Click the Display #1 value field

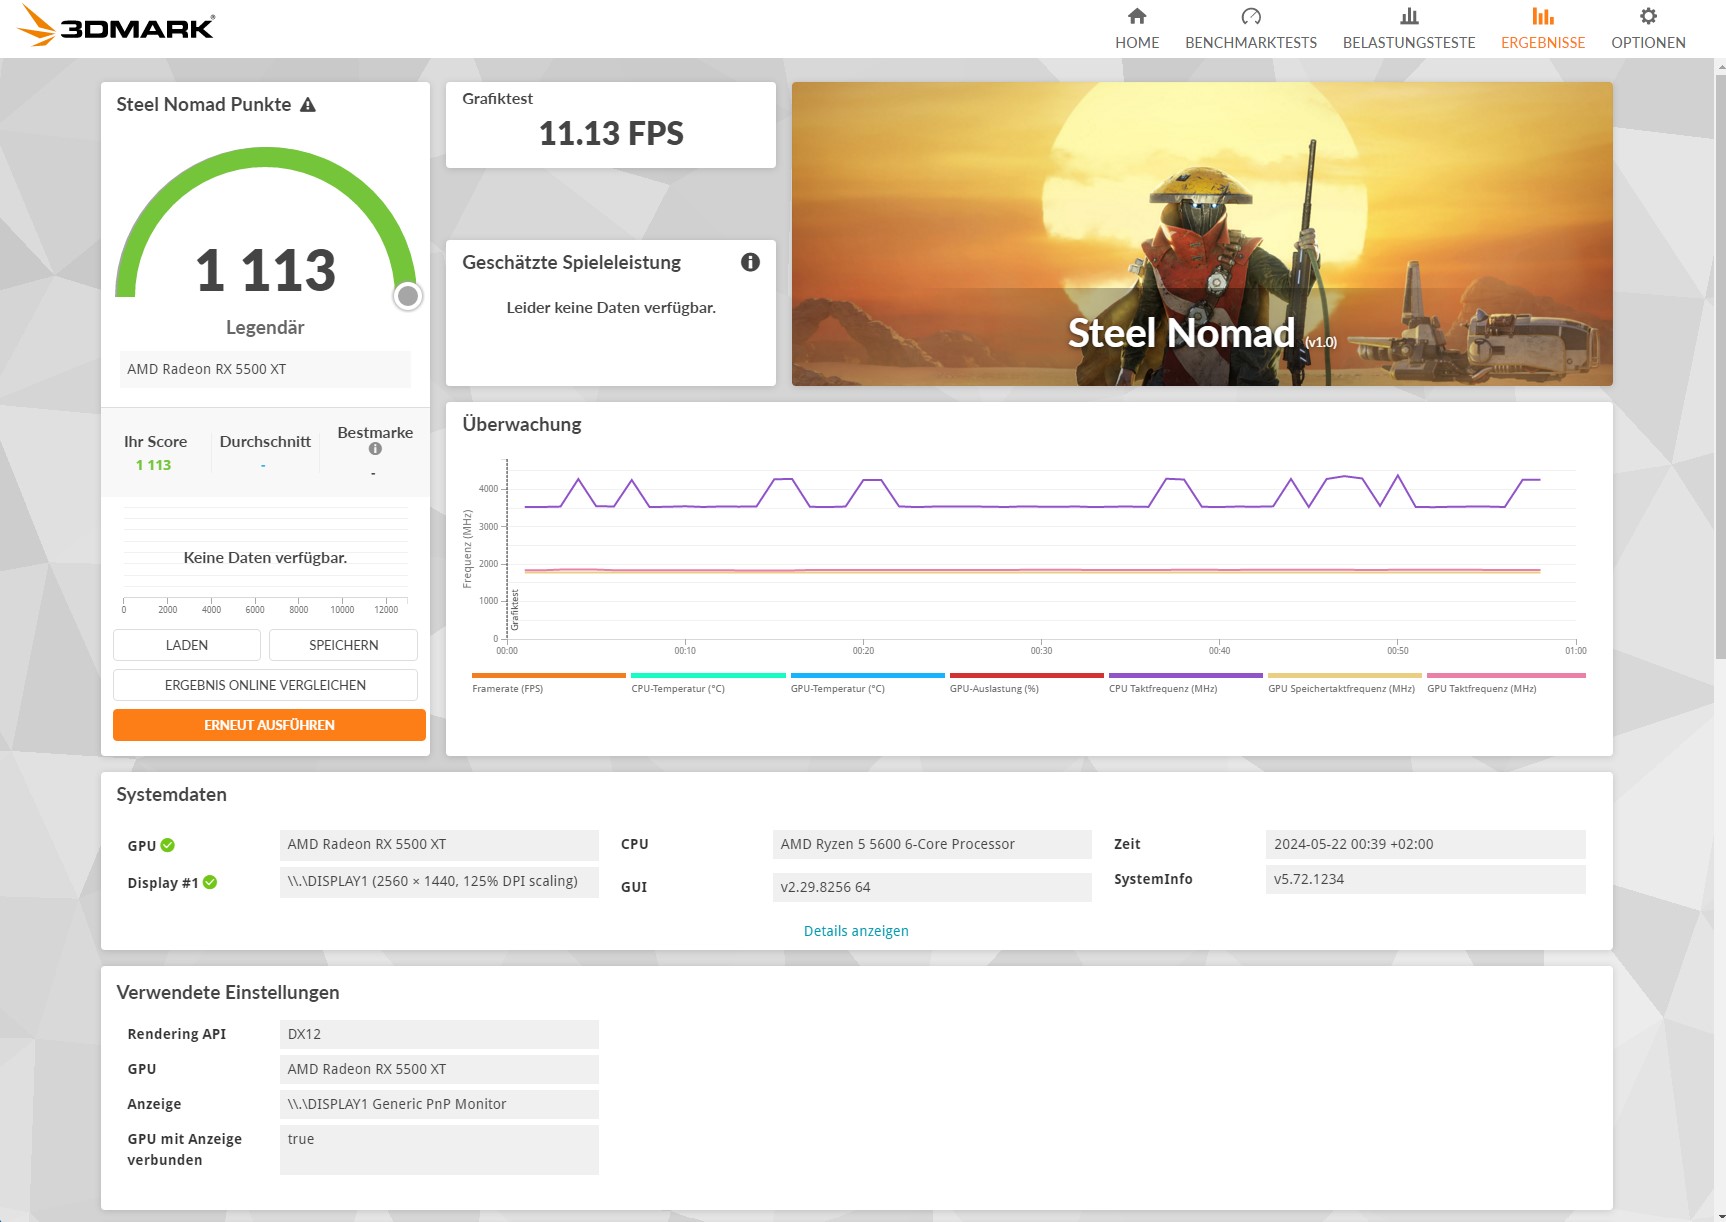pos(439,882)
